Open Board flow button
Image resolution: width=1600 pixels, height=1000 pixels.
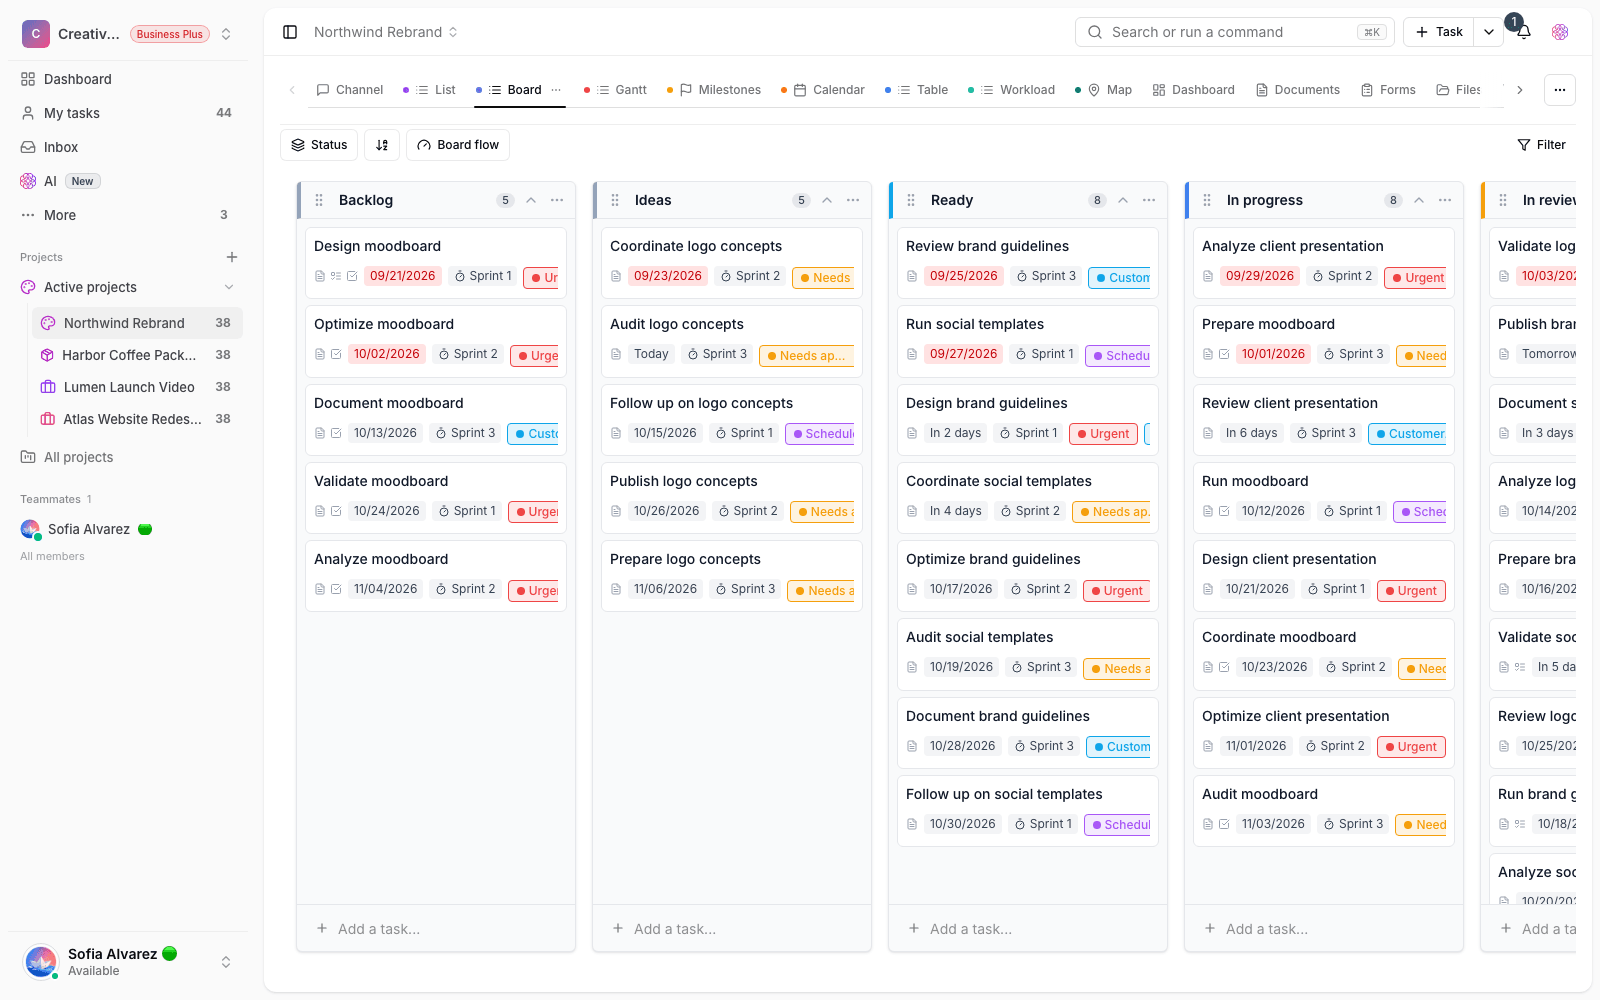[x=458, y=145]
